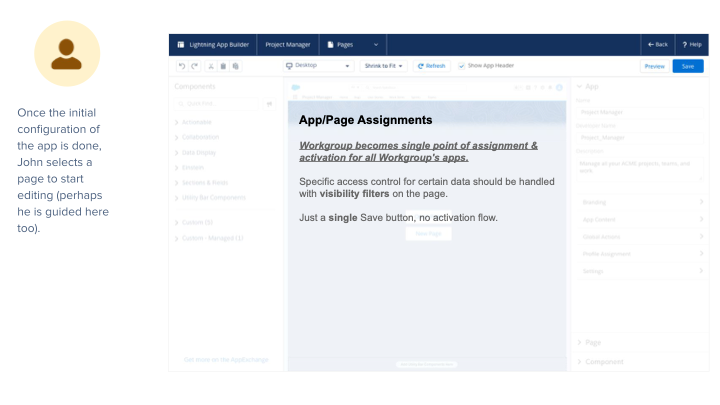Click the components settings icon beside Quick Find
Screen dimensions: 720x405
(270, 104)
